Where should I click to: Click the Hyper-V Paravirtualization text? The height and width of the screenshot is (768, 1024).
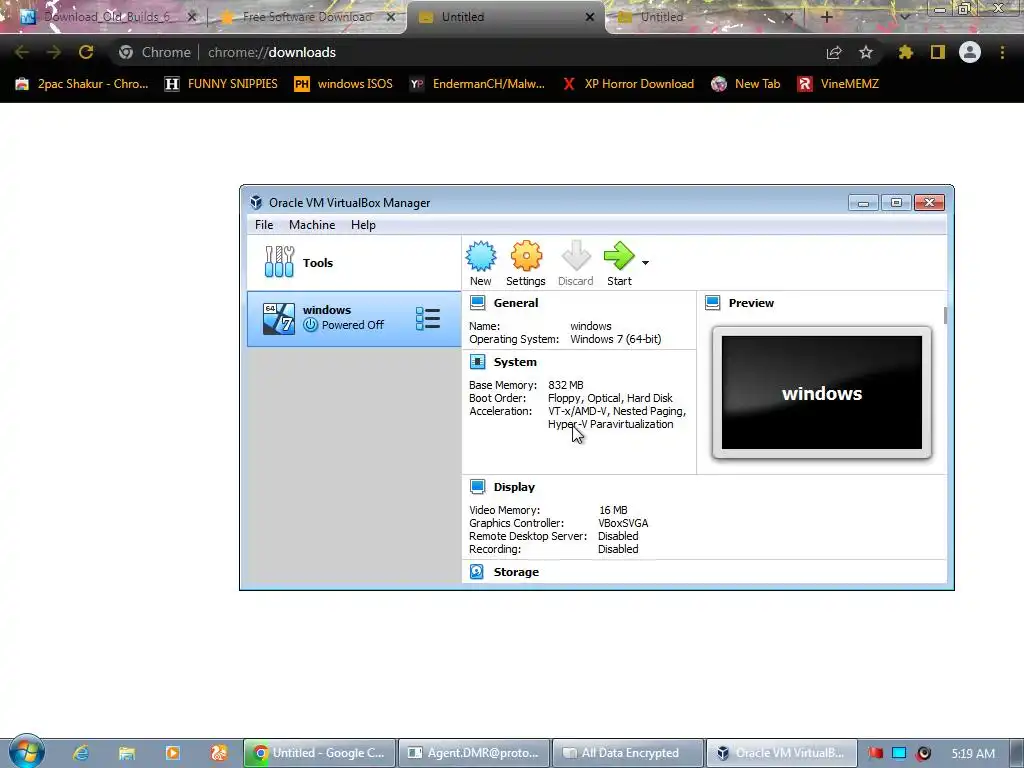(611, 424)
